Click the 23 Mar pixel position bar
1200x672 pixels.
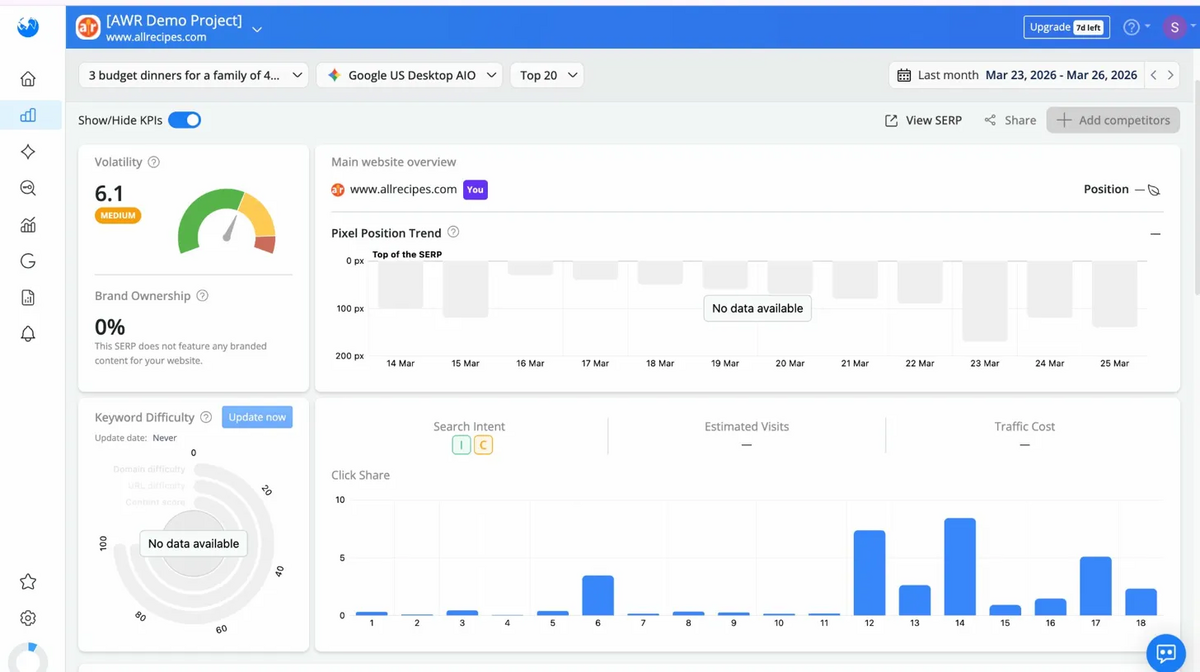pyautogui.click(x=984, y=301)
